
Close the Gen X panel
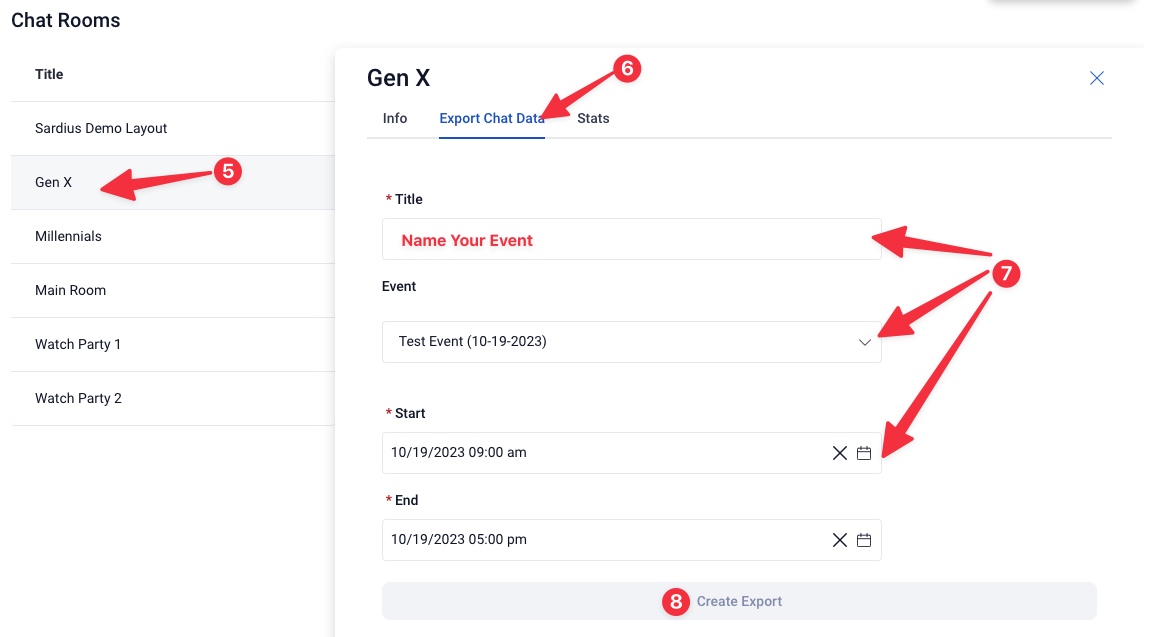(1096, 78)
